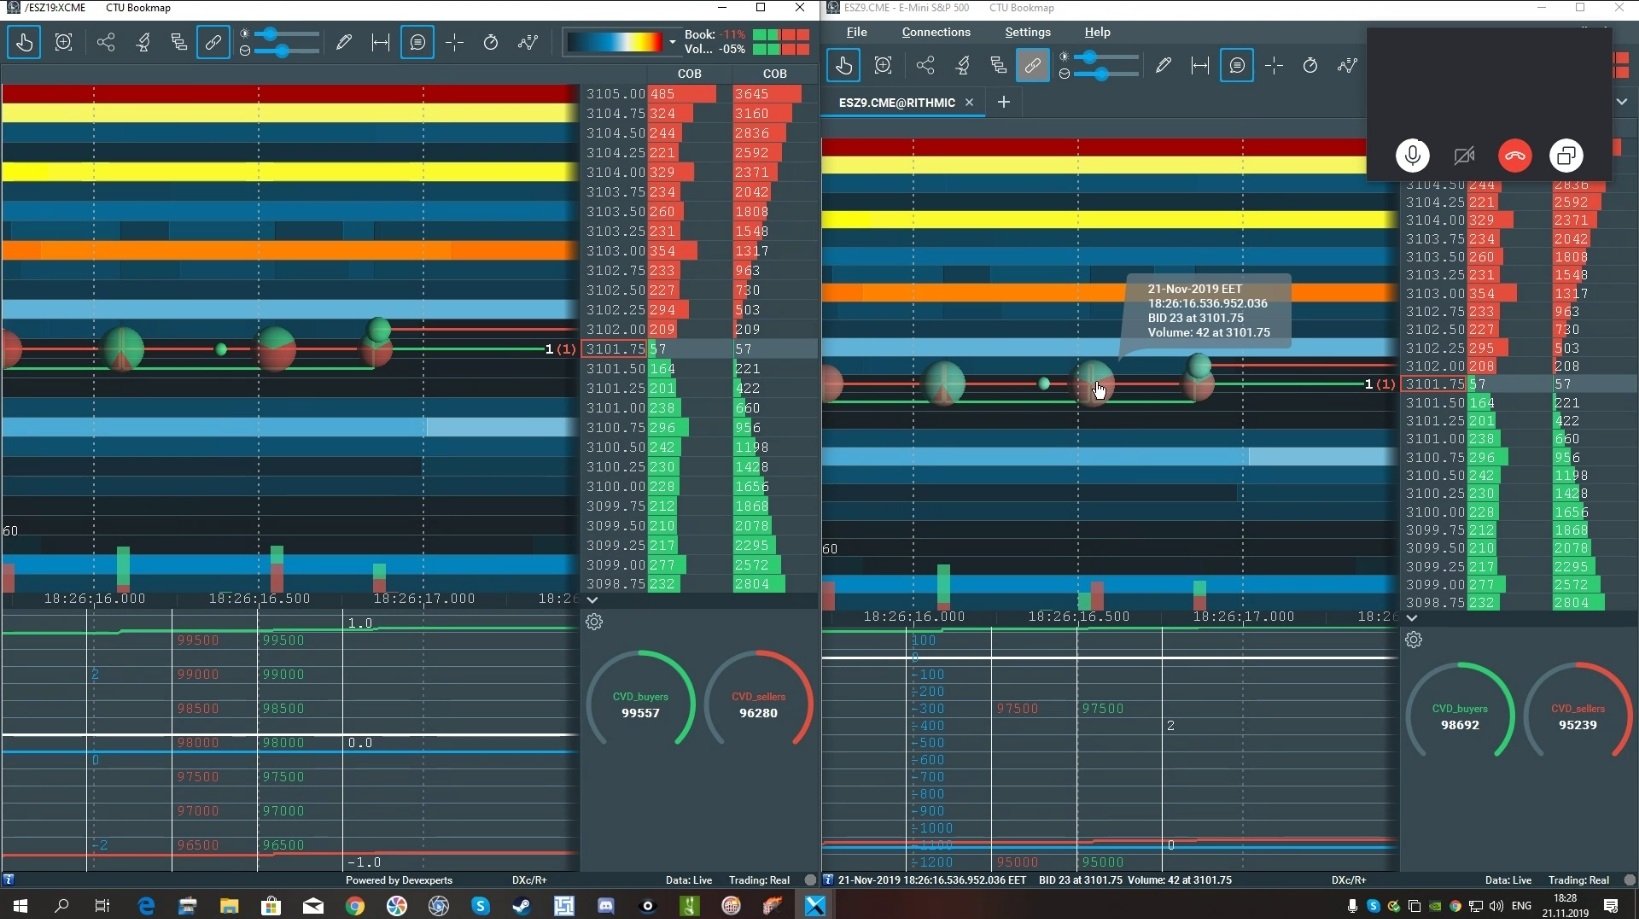Toggle the camera in the call overlay
The height and width of the screenshot is (919, 1639).
(x=1464, y=156)
